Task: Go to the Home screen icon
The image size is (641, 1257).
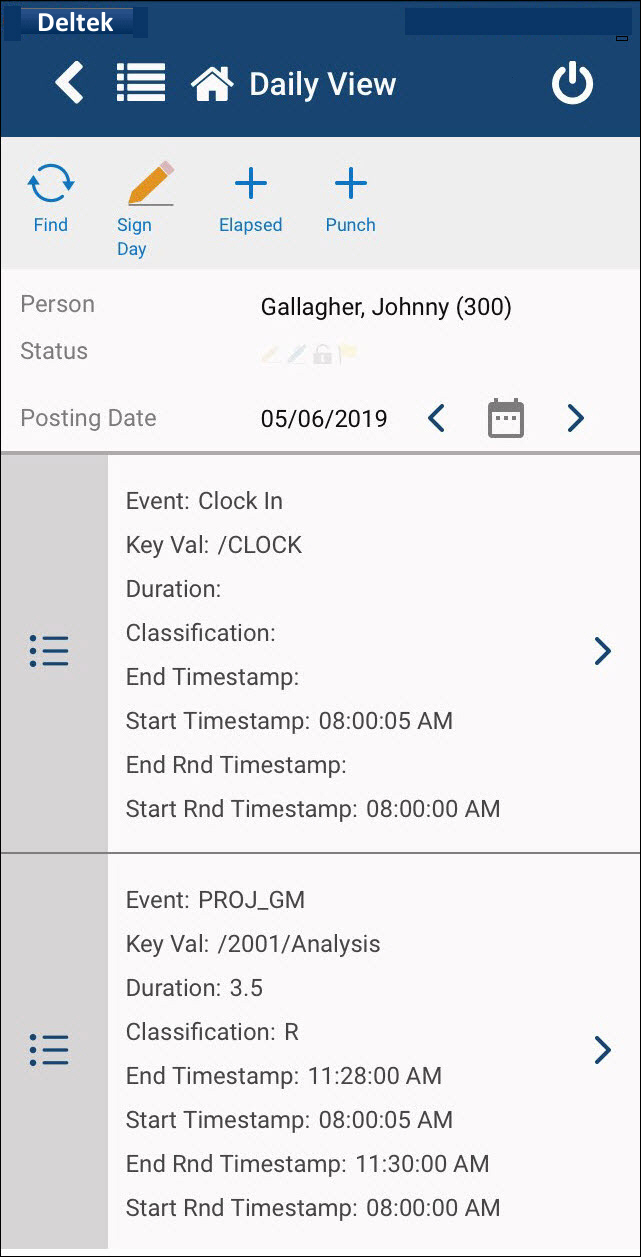Action: click(212, 84)
